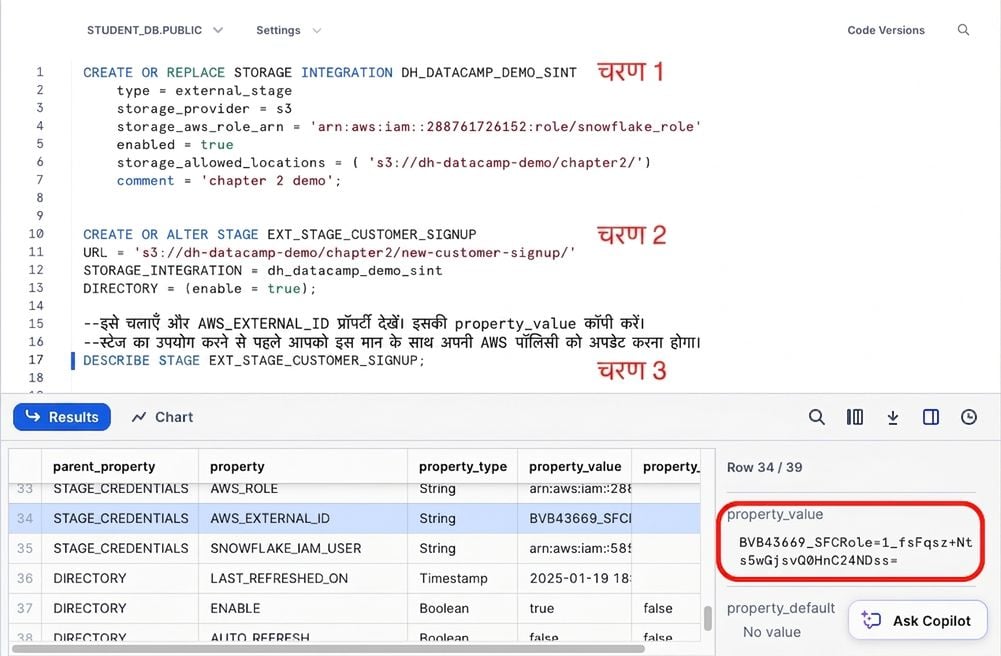Screen dimensions: 1001x656
Task: Click the Boolean type cell in row 37
Action: [x=463, y=608]
